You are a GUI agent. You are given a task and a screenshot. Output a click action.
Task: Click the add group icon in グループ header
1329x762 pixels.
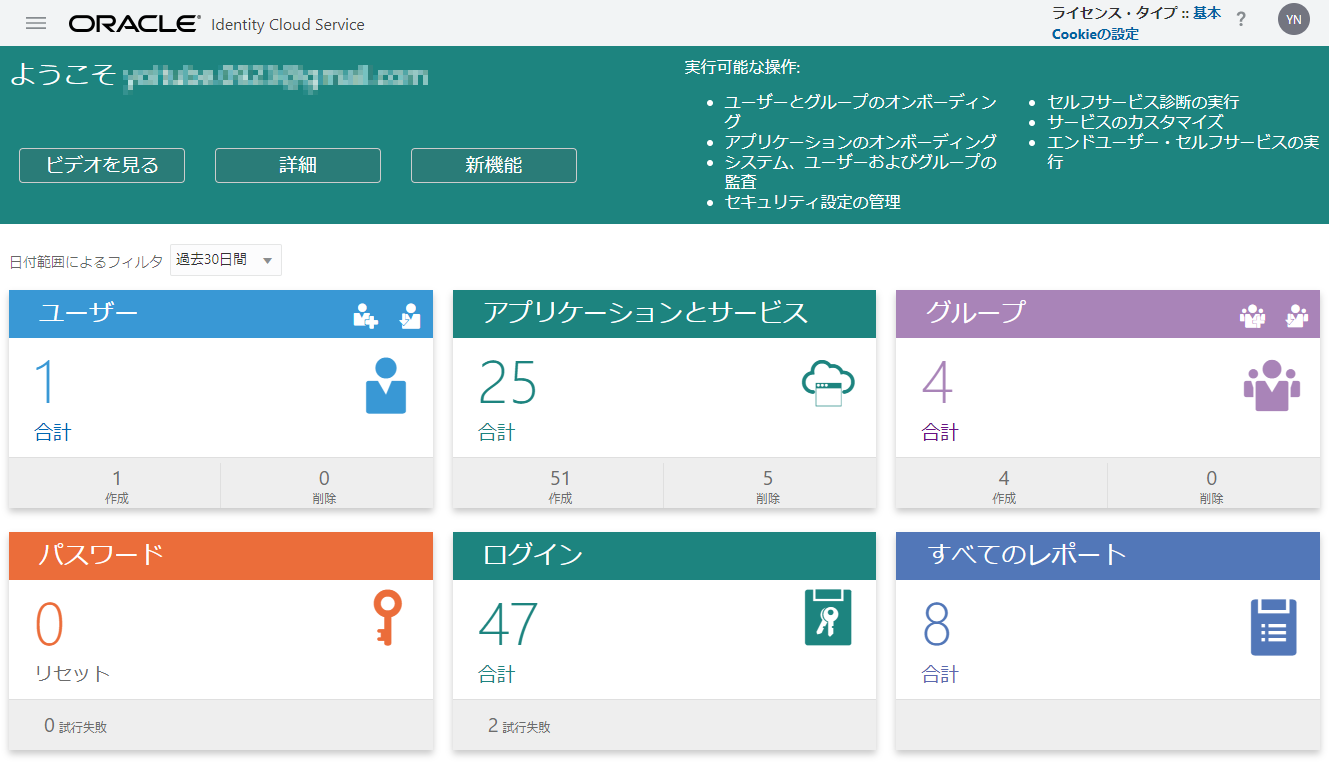1252,316
